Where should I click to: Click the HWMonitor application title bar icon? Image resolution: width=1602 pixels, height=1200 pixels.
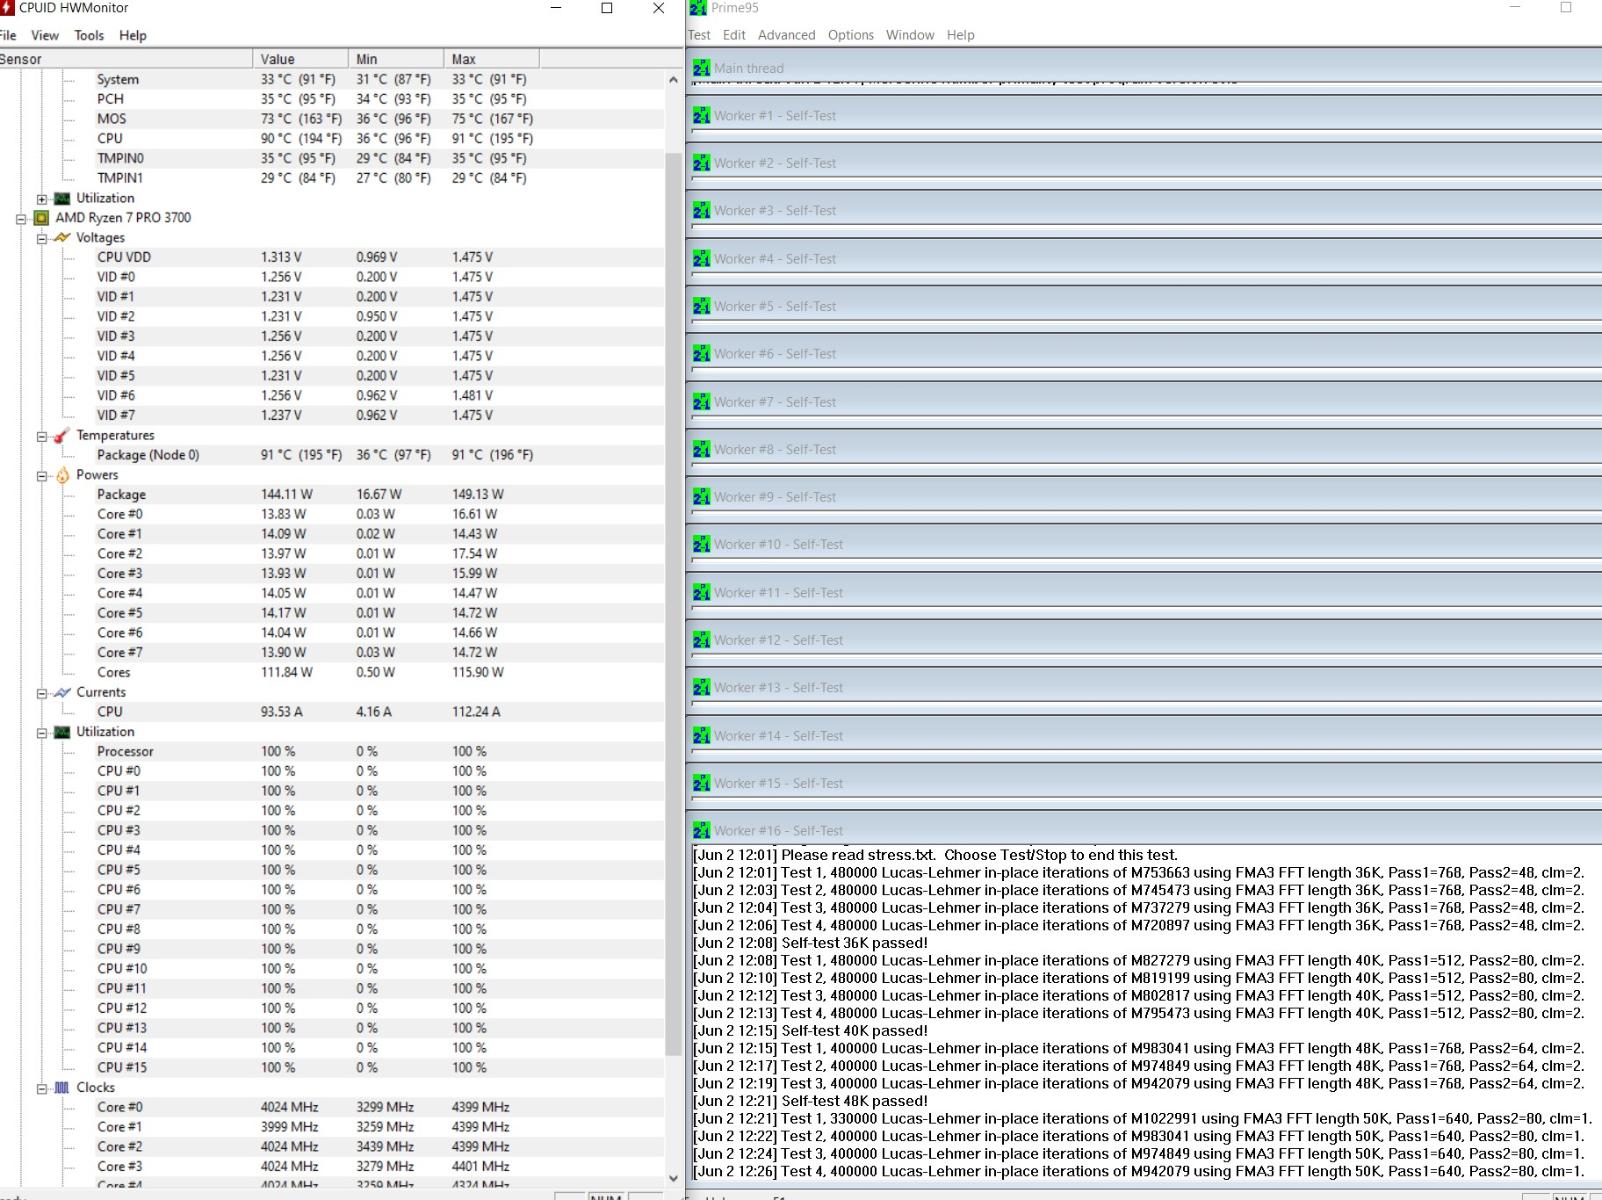tap(7, 8)
